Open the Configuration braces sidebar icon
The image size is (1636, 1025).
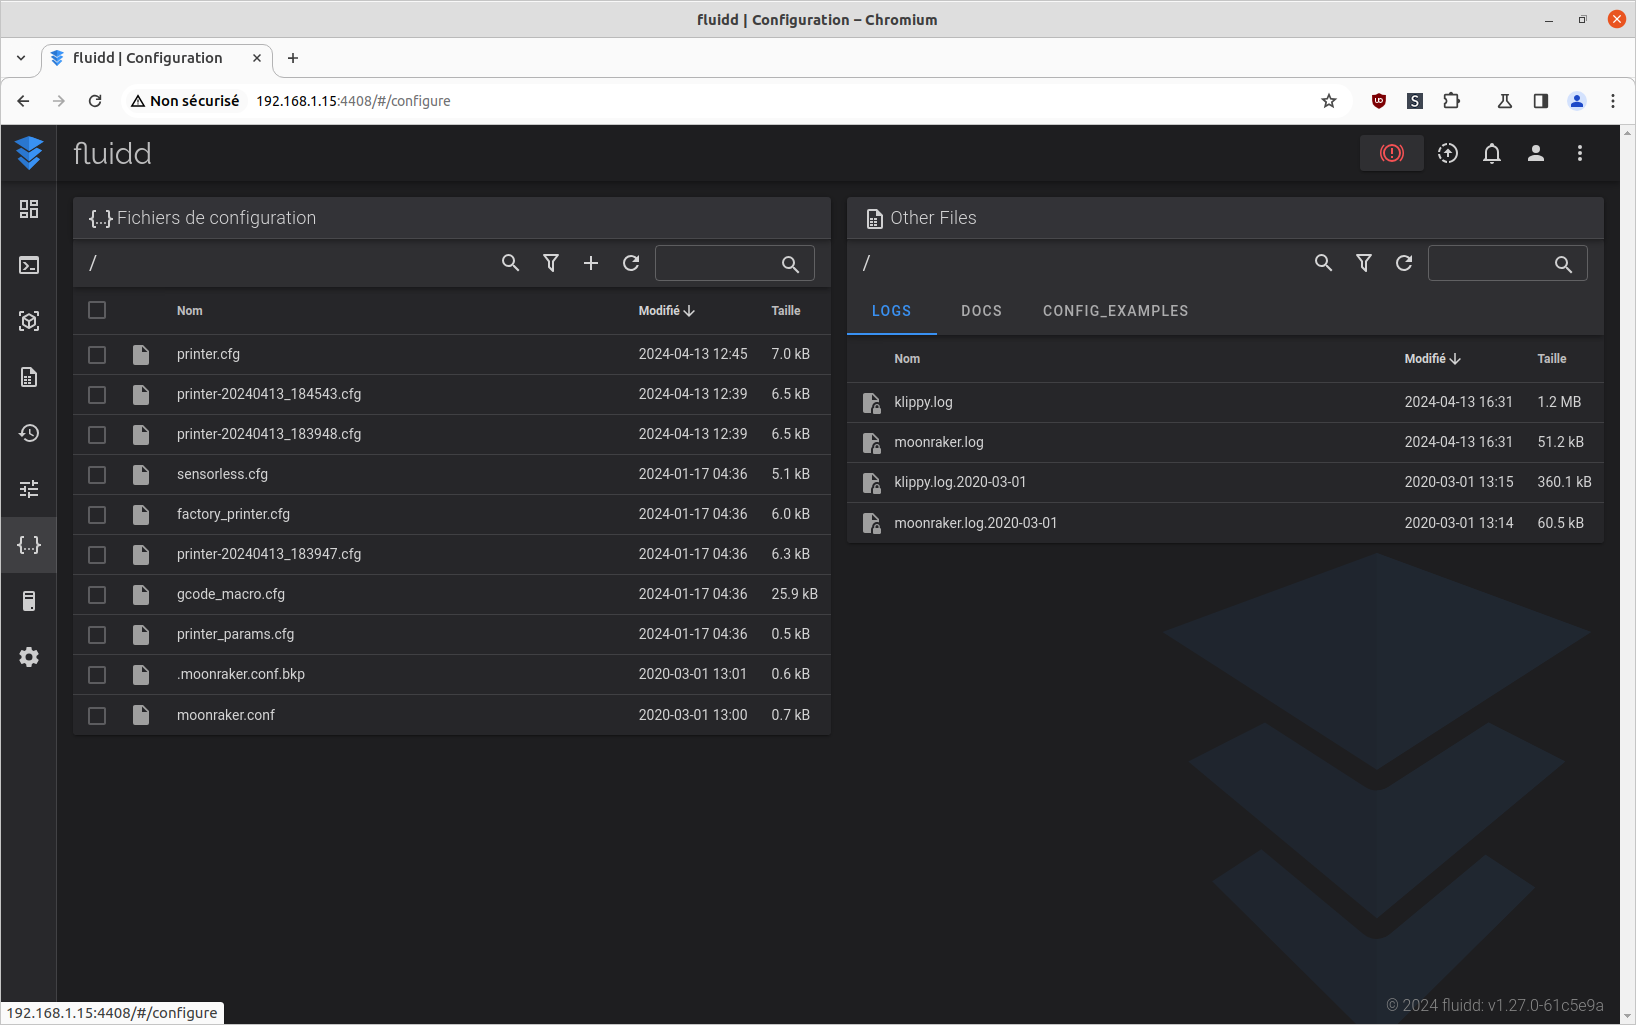(x=29, y=545)
